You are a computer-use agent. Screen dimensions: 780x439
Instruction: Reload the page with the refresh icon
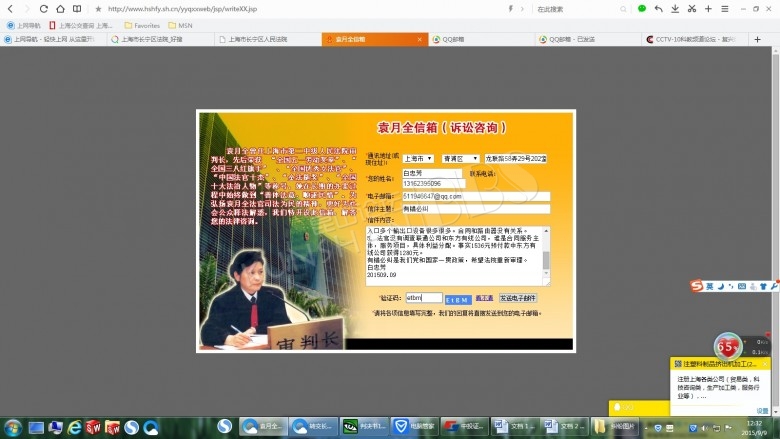tap(43, 8)
